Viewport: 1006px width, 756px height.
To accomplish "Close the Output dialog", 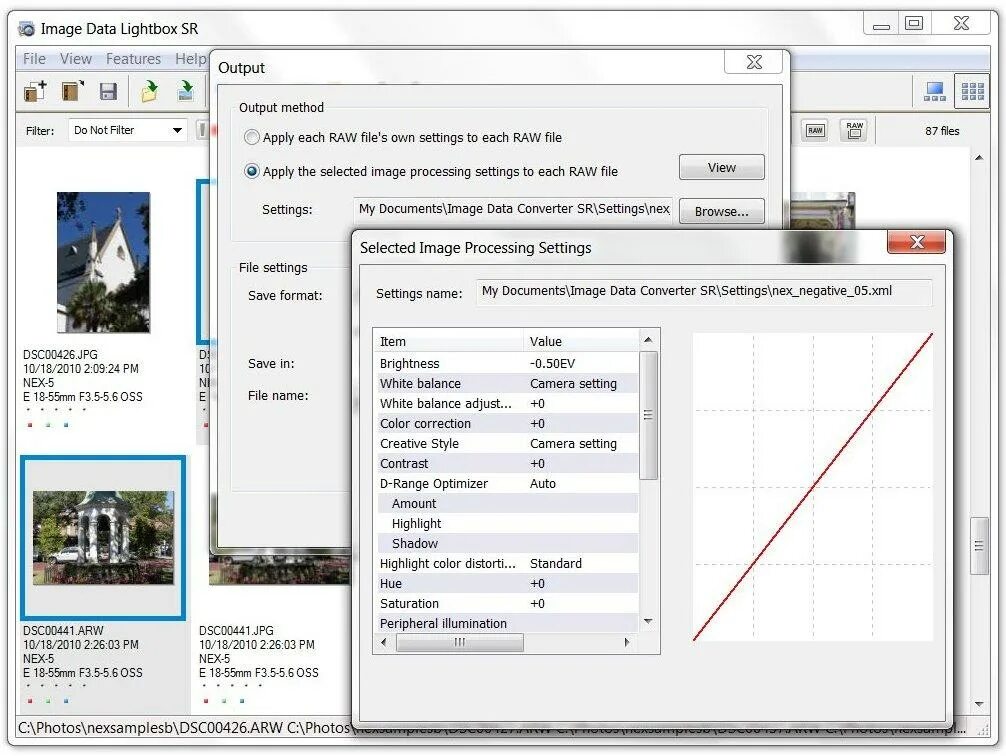I will 754,62.
